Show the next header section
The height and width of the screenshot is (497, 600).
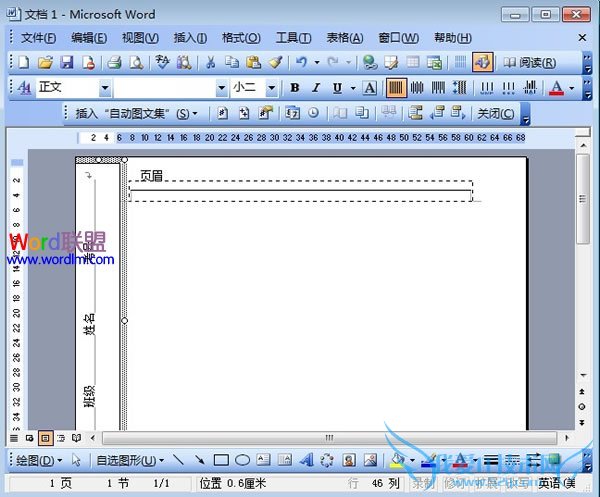point(458,113)
